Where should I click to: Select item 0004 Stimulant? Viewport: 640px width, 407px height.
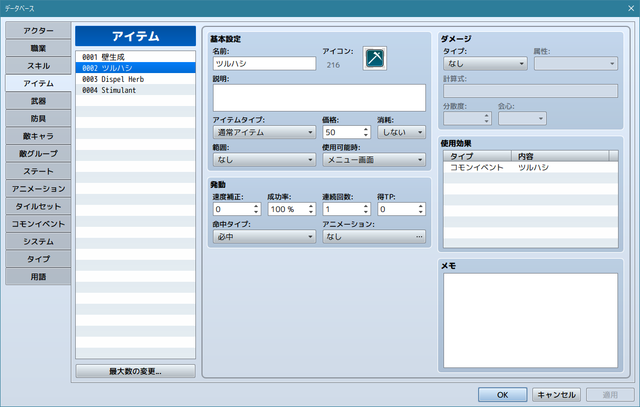136,90
